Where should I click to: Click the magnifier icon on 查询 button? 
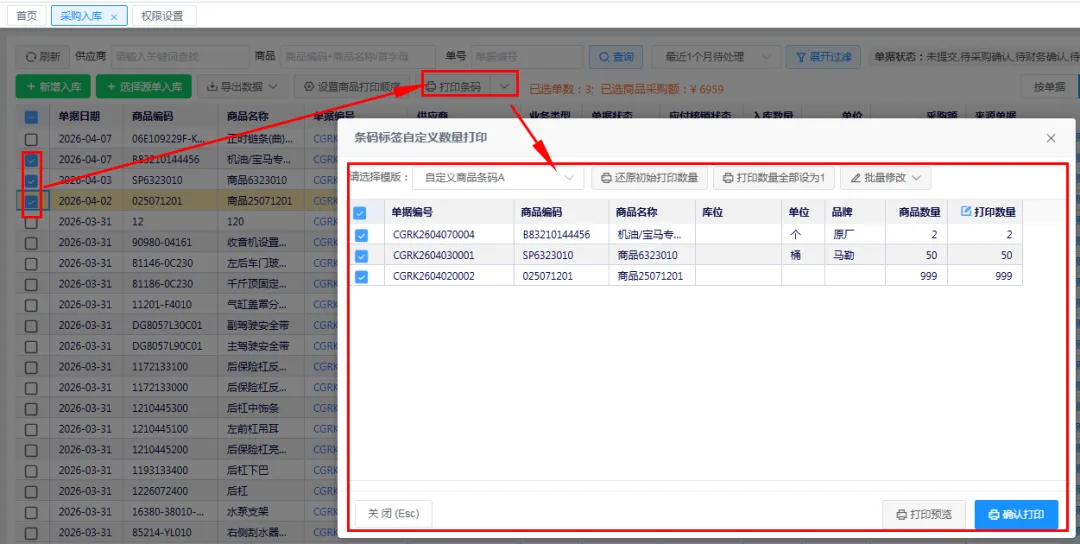(603, 57)
